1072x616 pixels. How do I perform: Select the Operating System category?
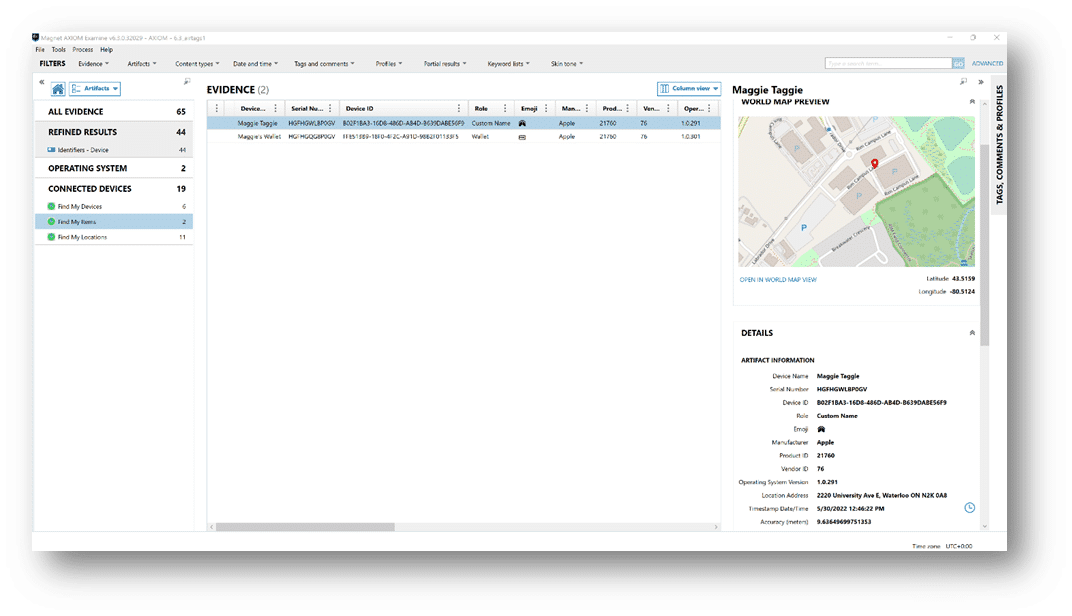(114, 168)
